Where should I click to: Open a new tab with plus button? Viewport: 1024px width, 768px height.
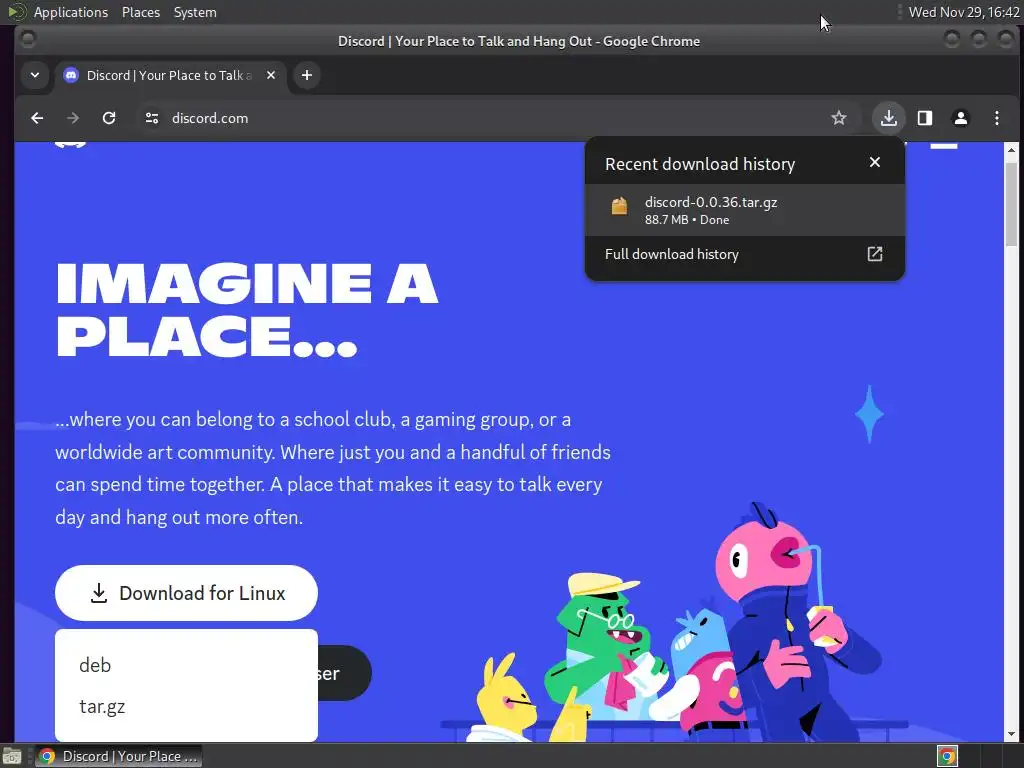click(306, 75)
